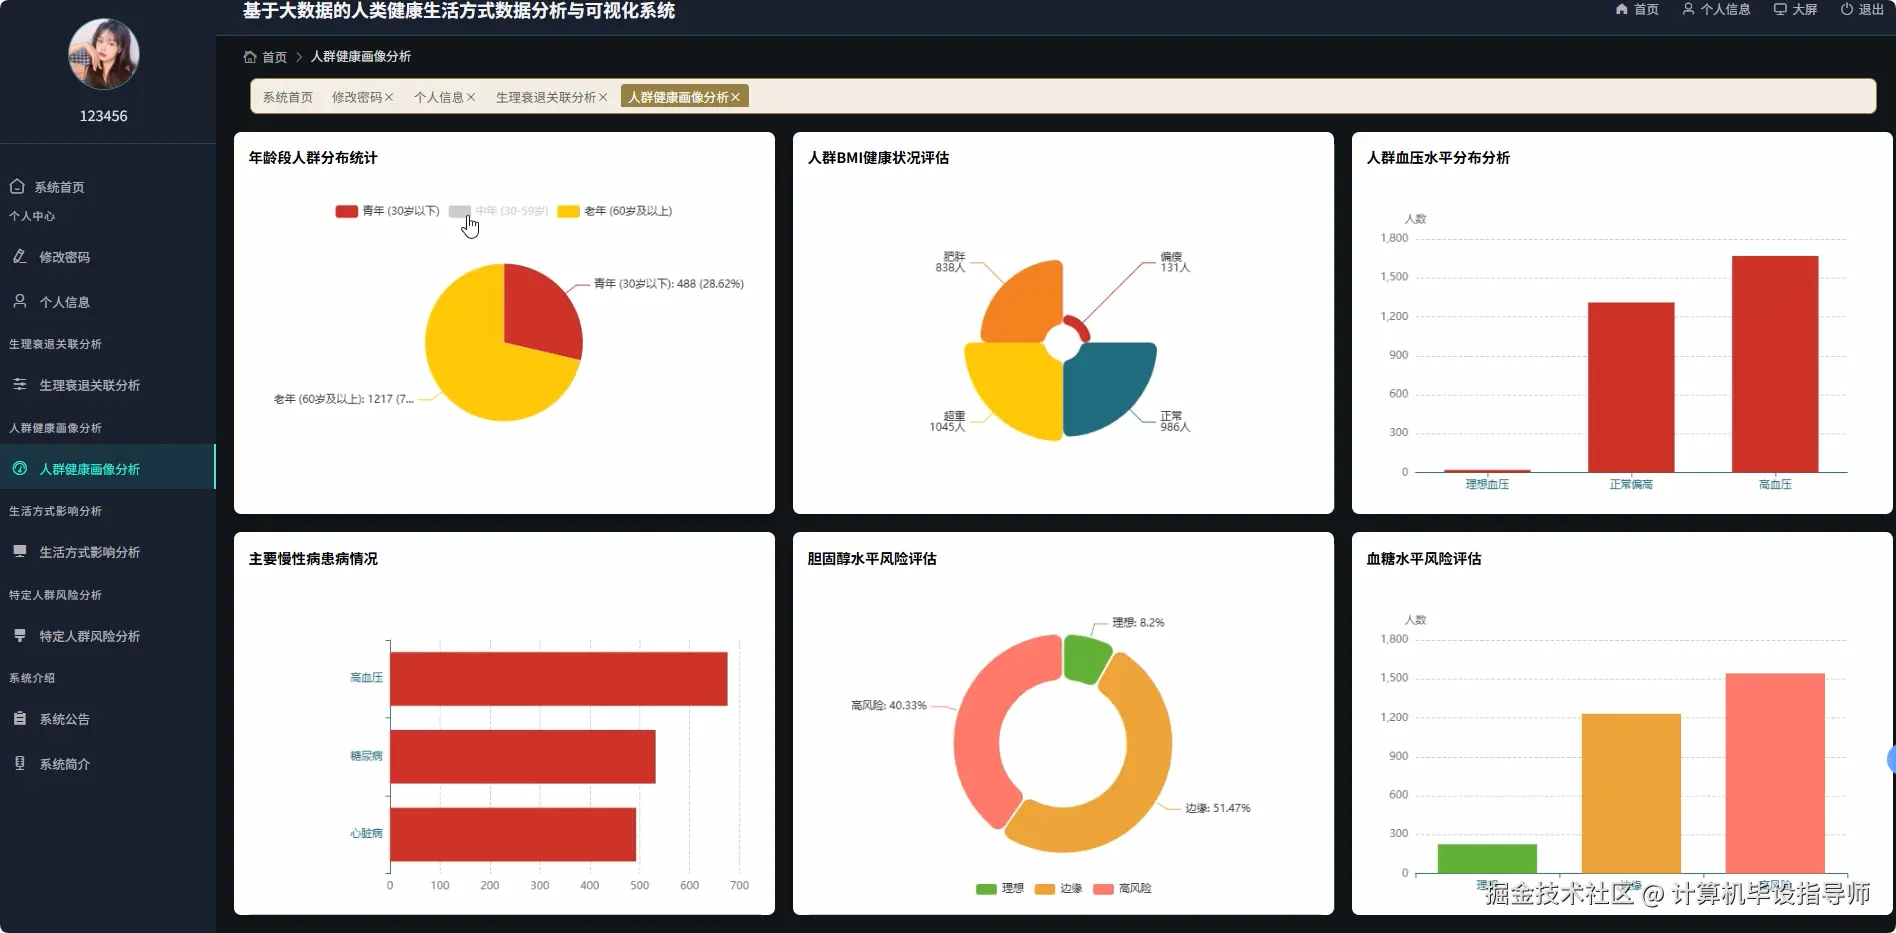
Task: Close the 生理衰退关联分析 tab
Action: (603, 97)
